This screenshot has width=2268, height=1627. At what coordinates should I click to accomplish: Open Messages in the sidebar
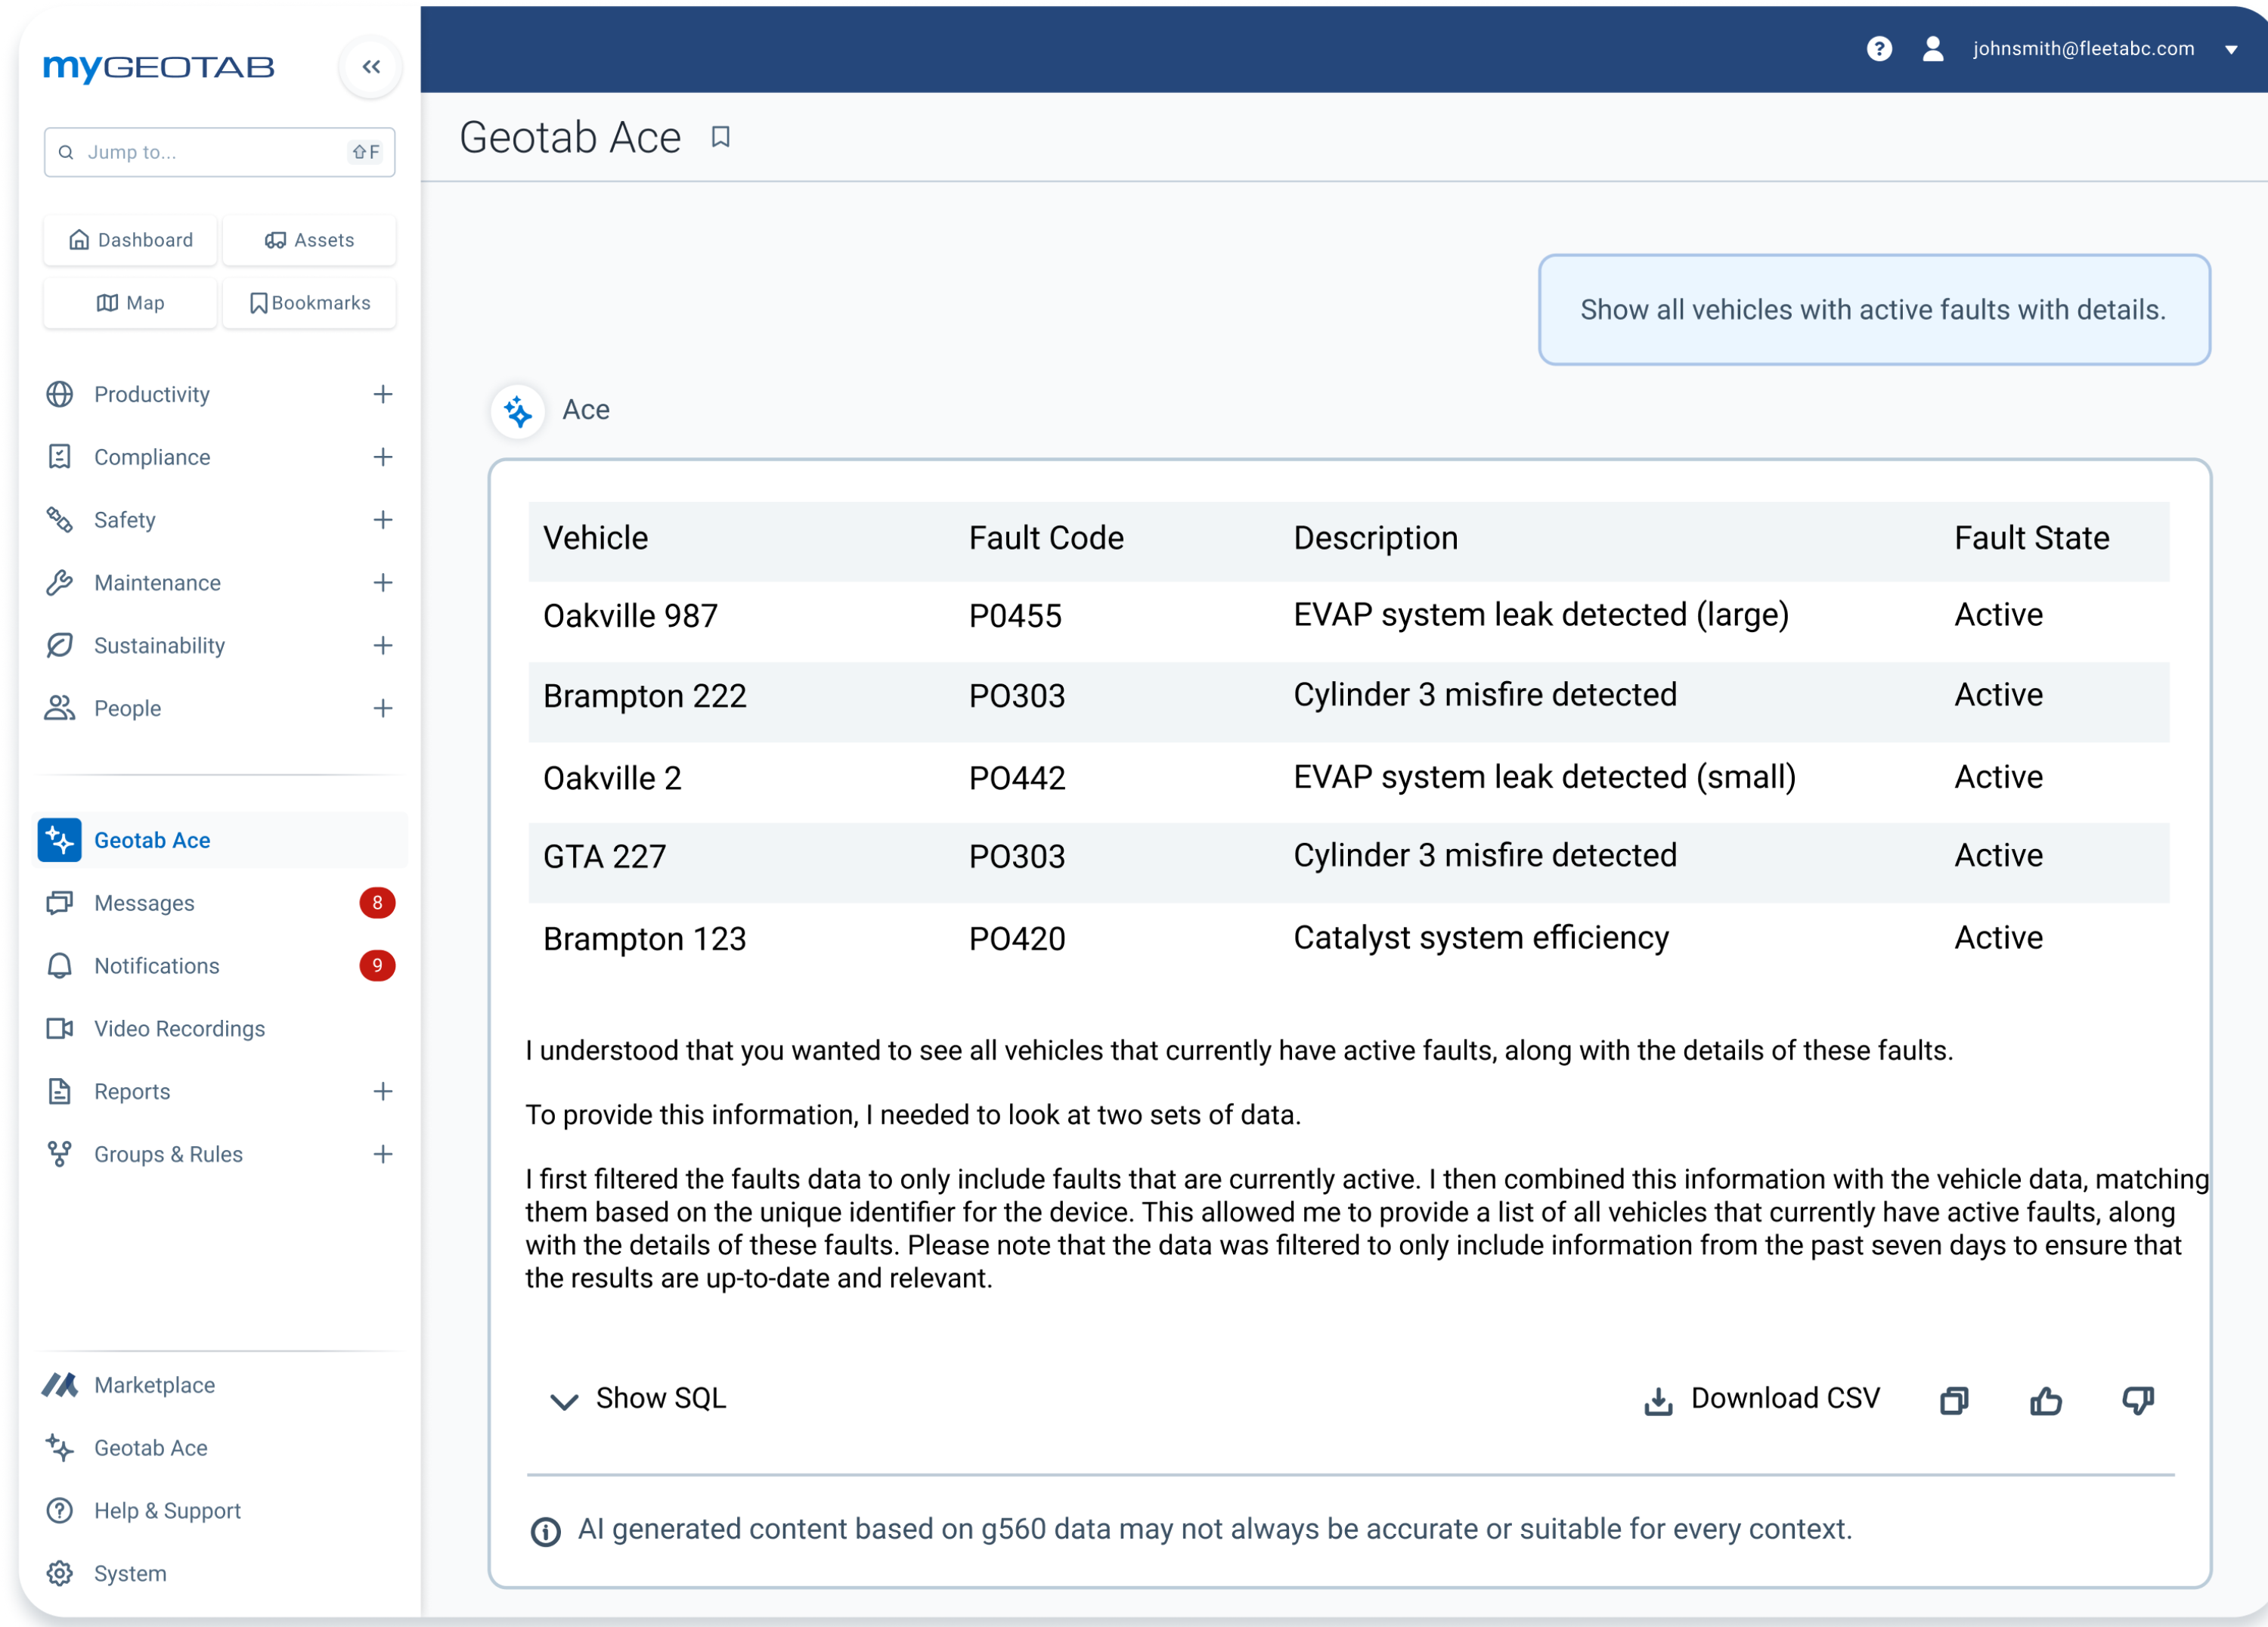pos(144,902)
